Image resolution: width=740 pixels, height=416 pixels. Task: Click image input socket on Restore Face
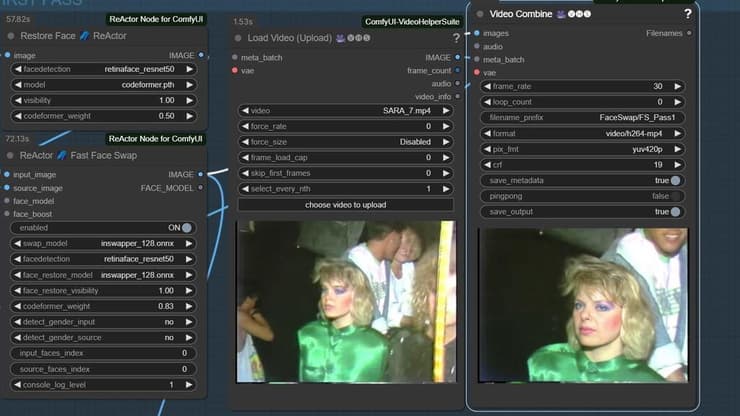click(7, 55)
